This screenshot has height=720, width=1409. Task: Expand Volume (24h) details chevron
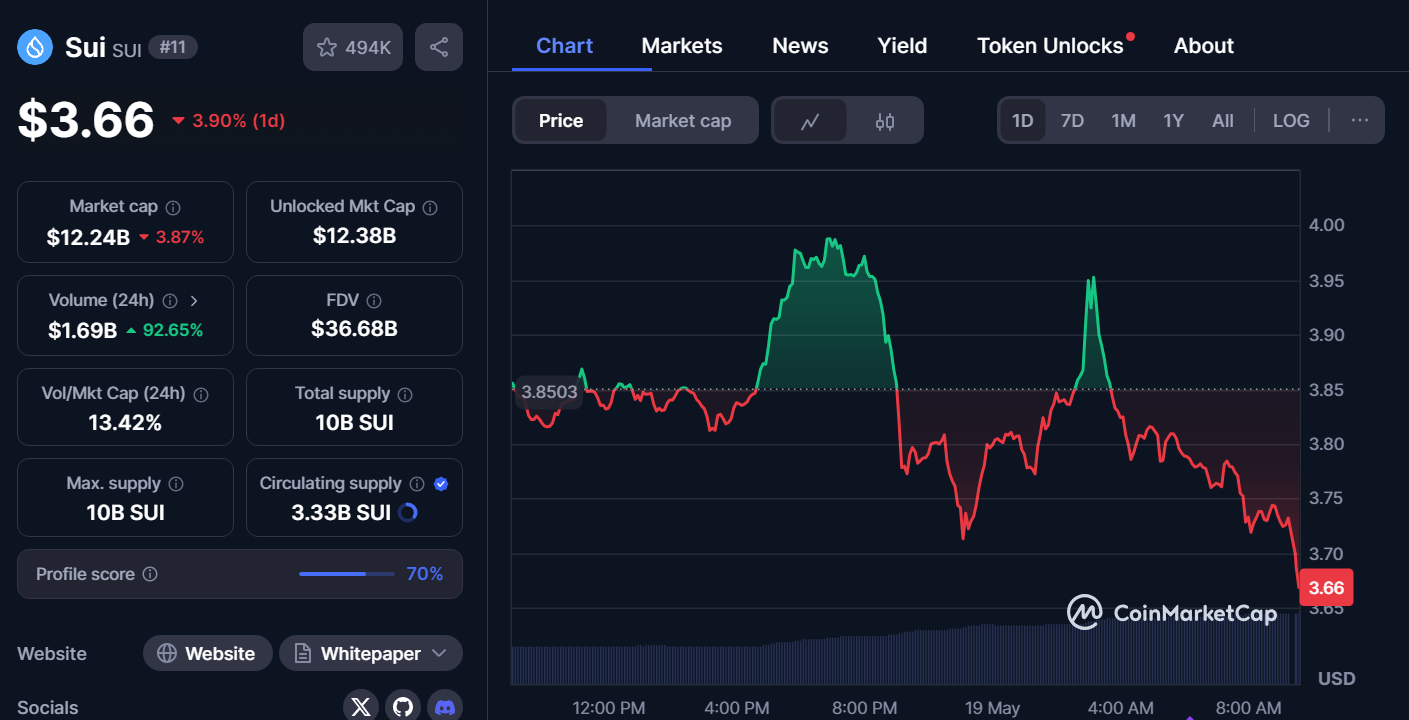pyautogui.click(x=194, y=301)
